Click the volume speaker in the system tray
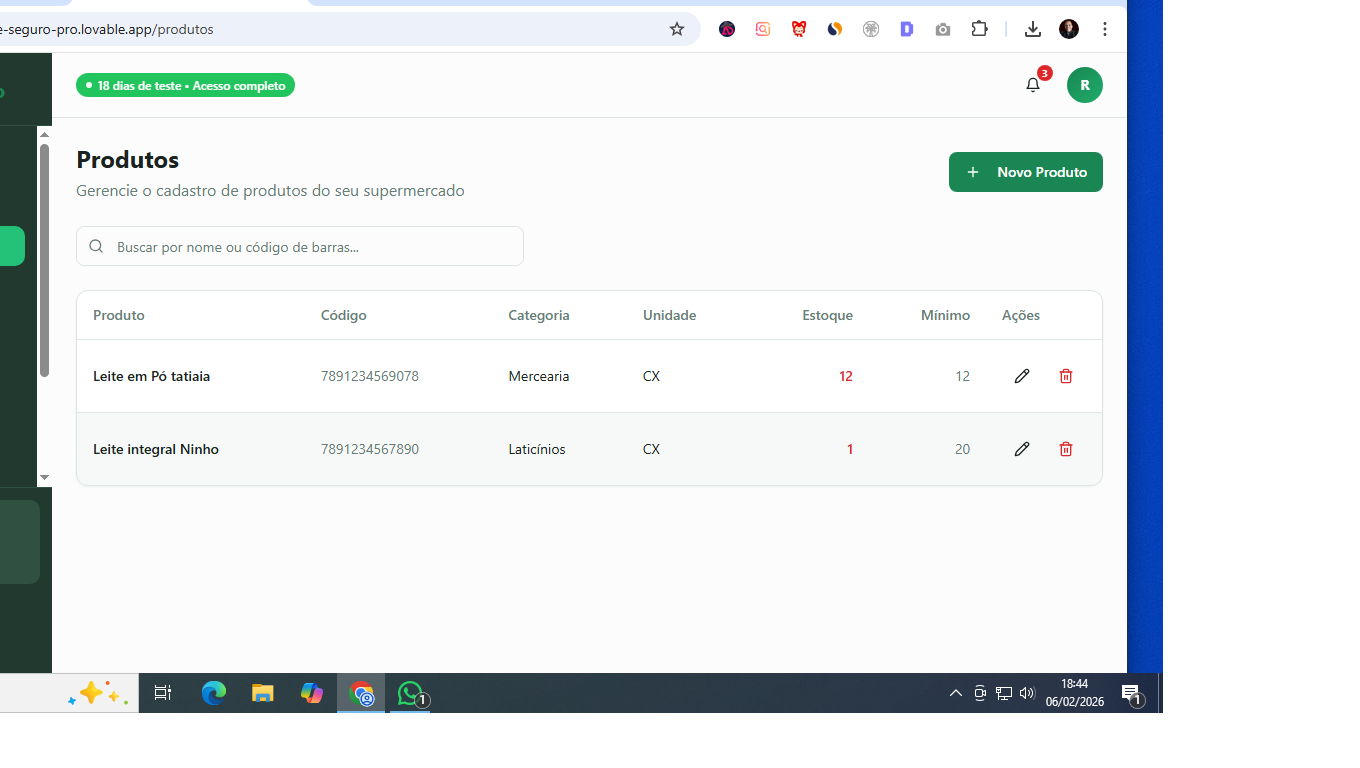The width and height of the screenshot is (1360, 768). (x=1026, y=692)
